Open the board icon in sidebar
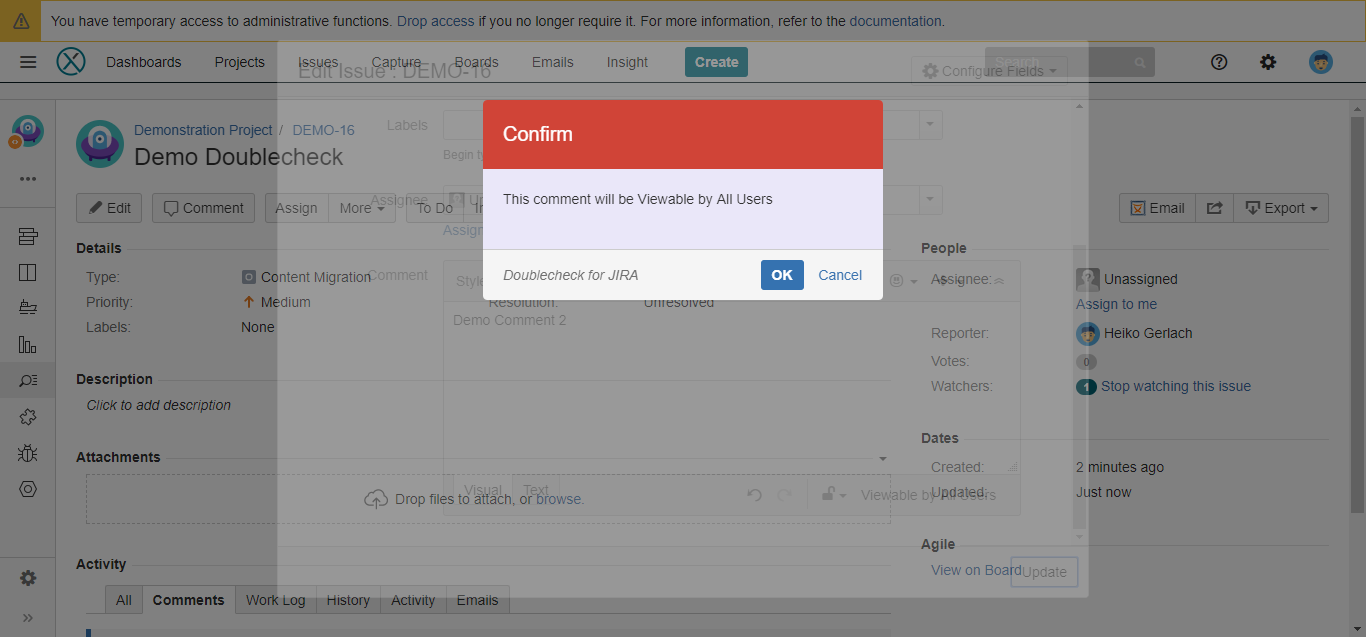The width and height of the screenshot is (1366, 637). pyautogui.click(x=28, y=273)
